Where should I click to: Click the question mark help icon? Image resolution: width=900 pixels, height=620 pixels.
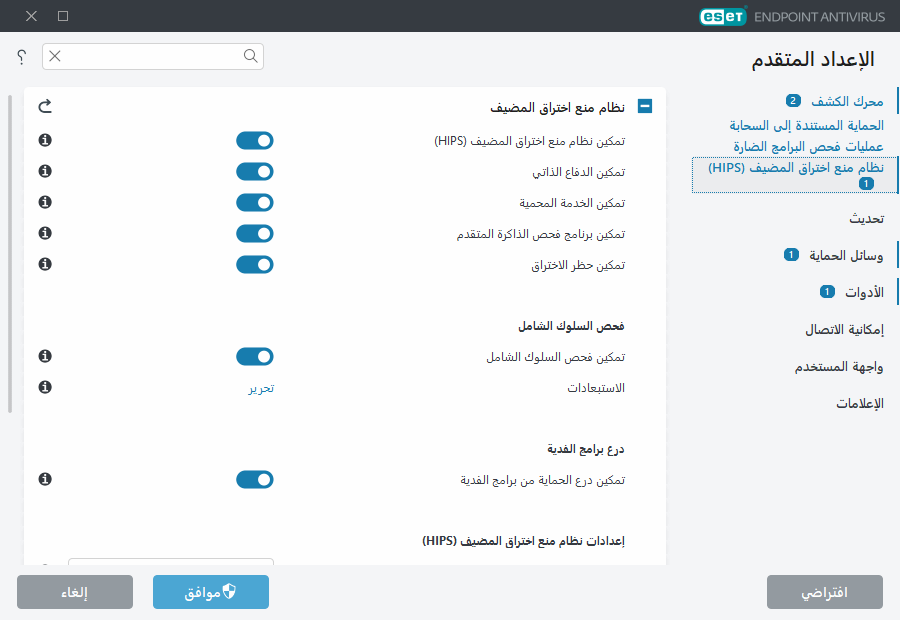point(22,57)
